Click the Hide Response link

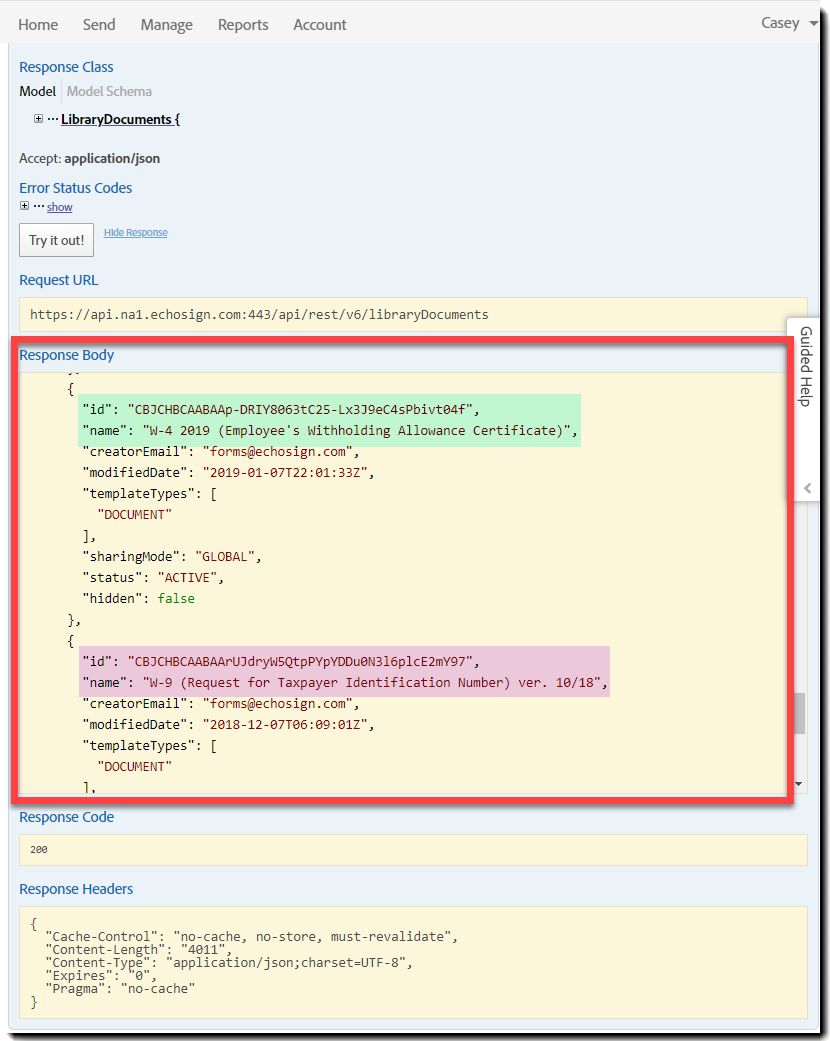[x=135, y=232]
